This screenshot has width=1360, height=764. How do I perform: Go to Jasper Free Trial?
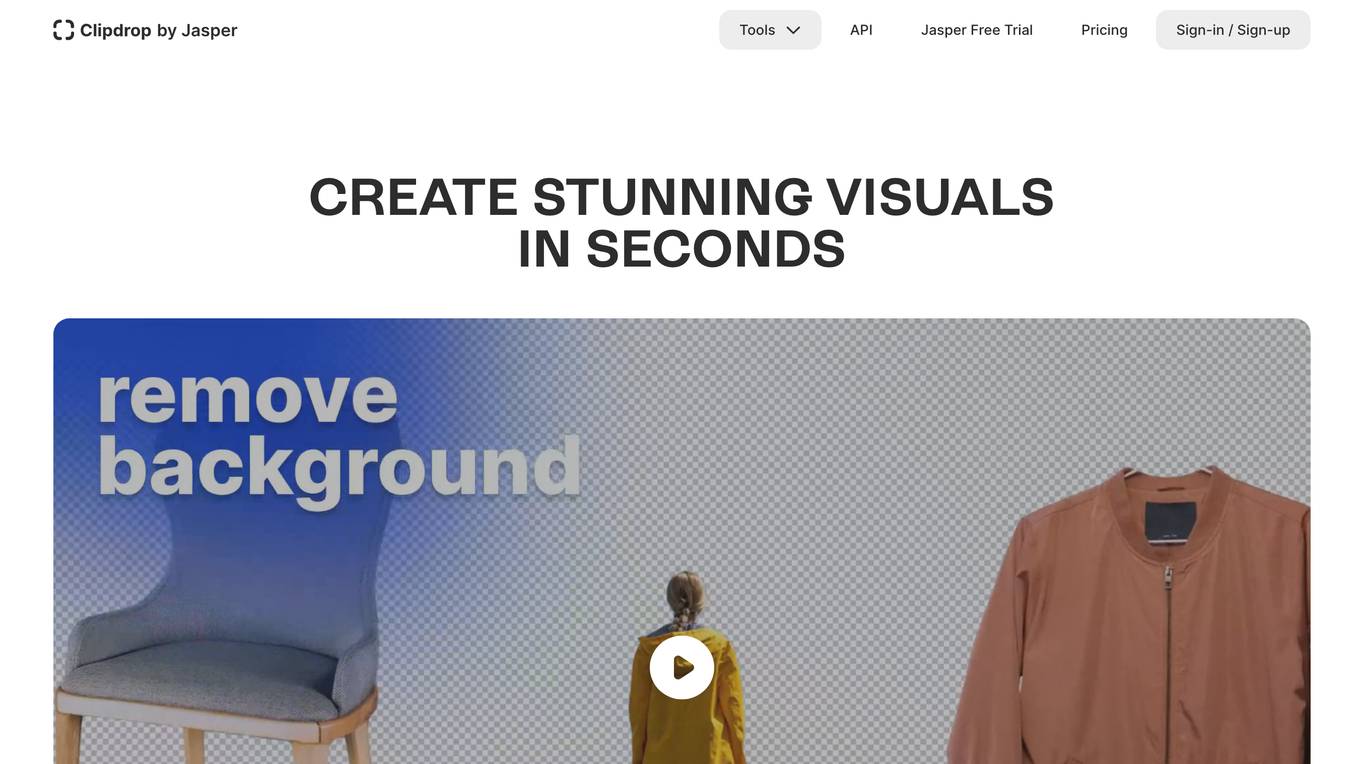click(977, 30)
